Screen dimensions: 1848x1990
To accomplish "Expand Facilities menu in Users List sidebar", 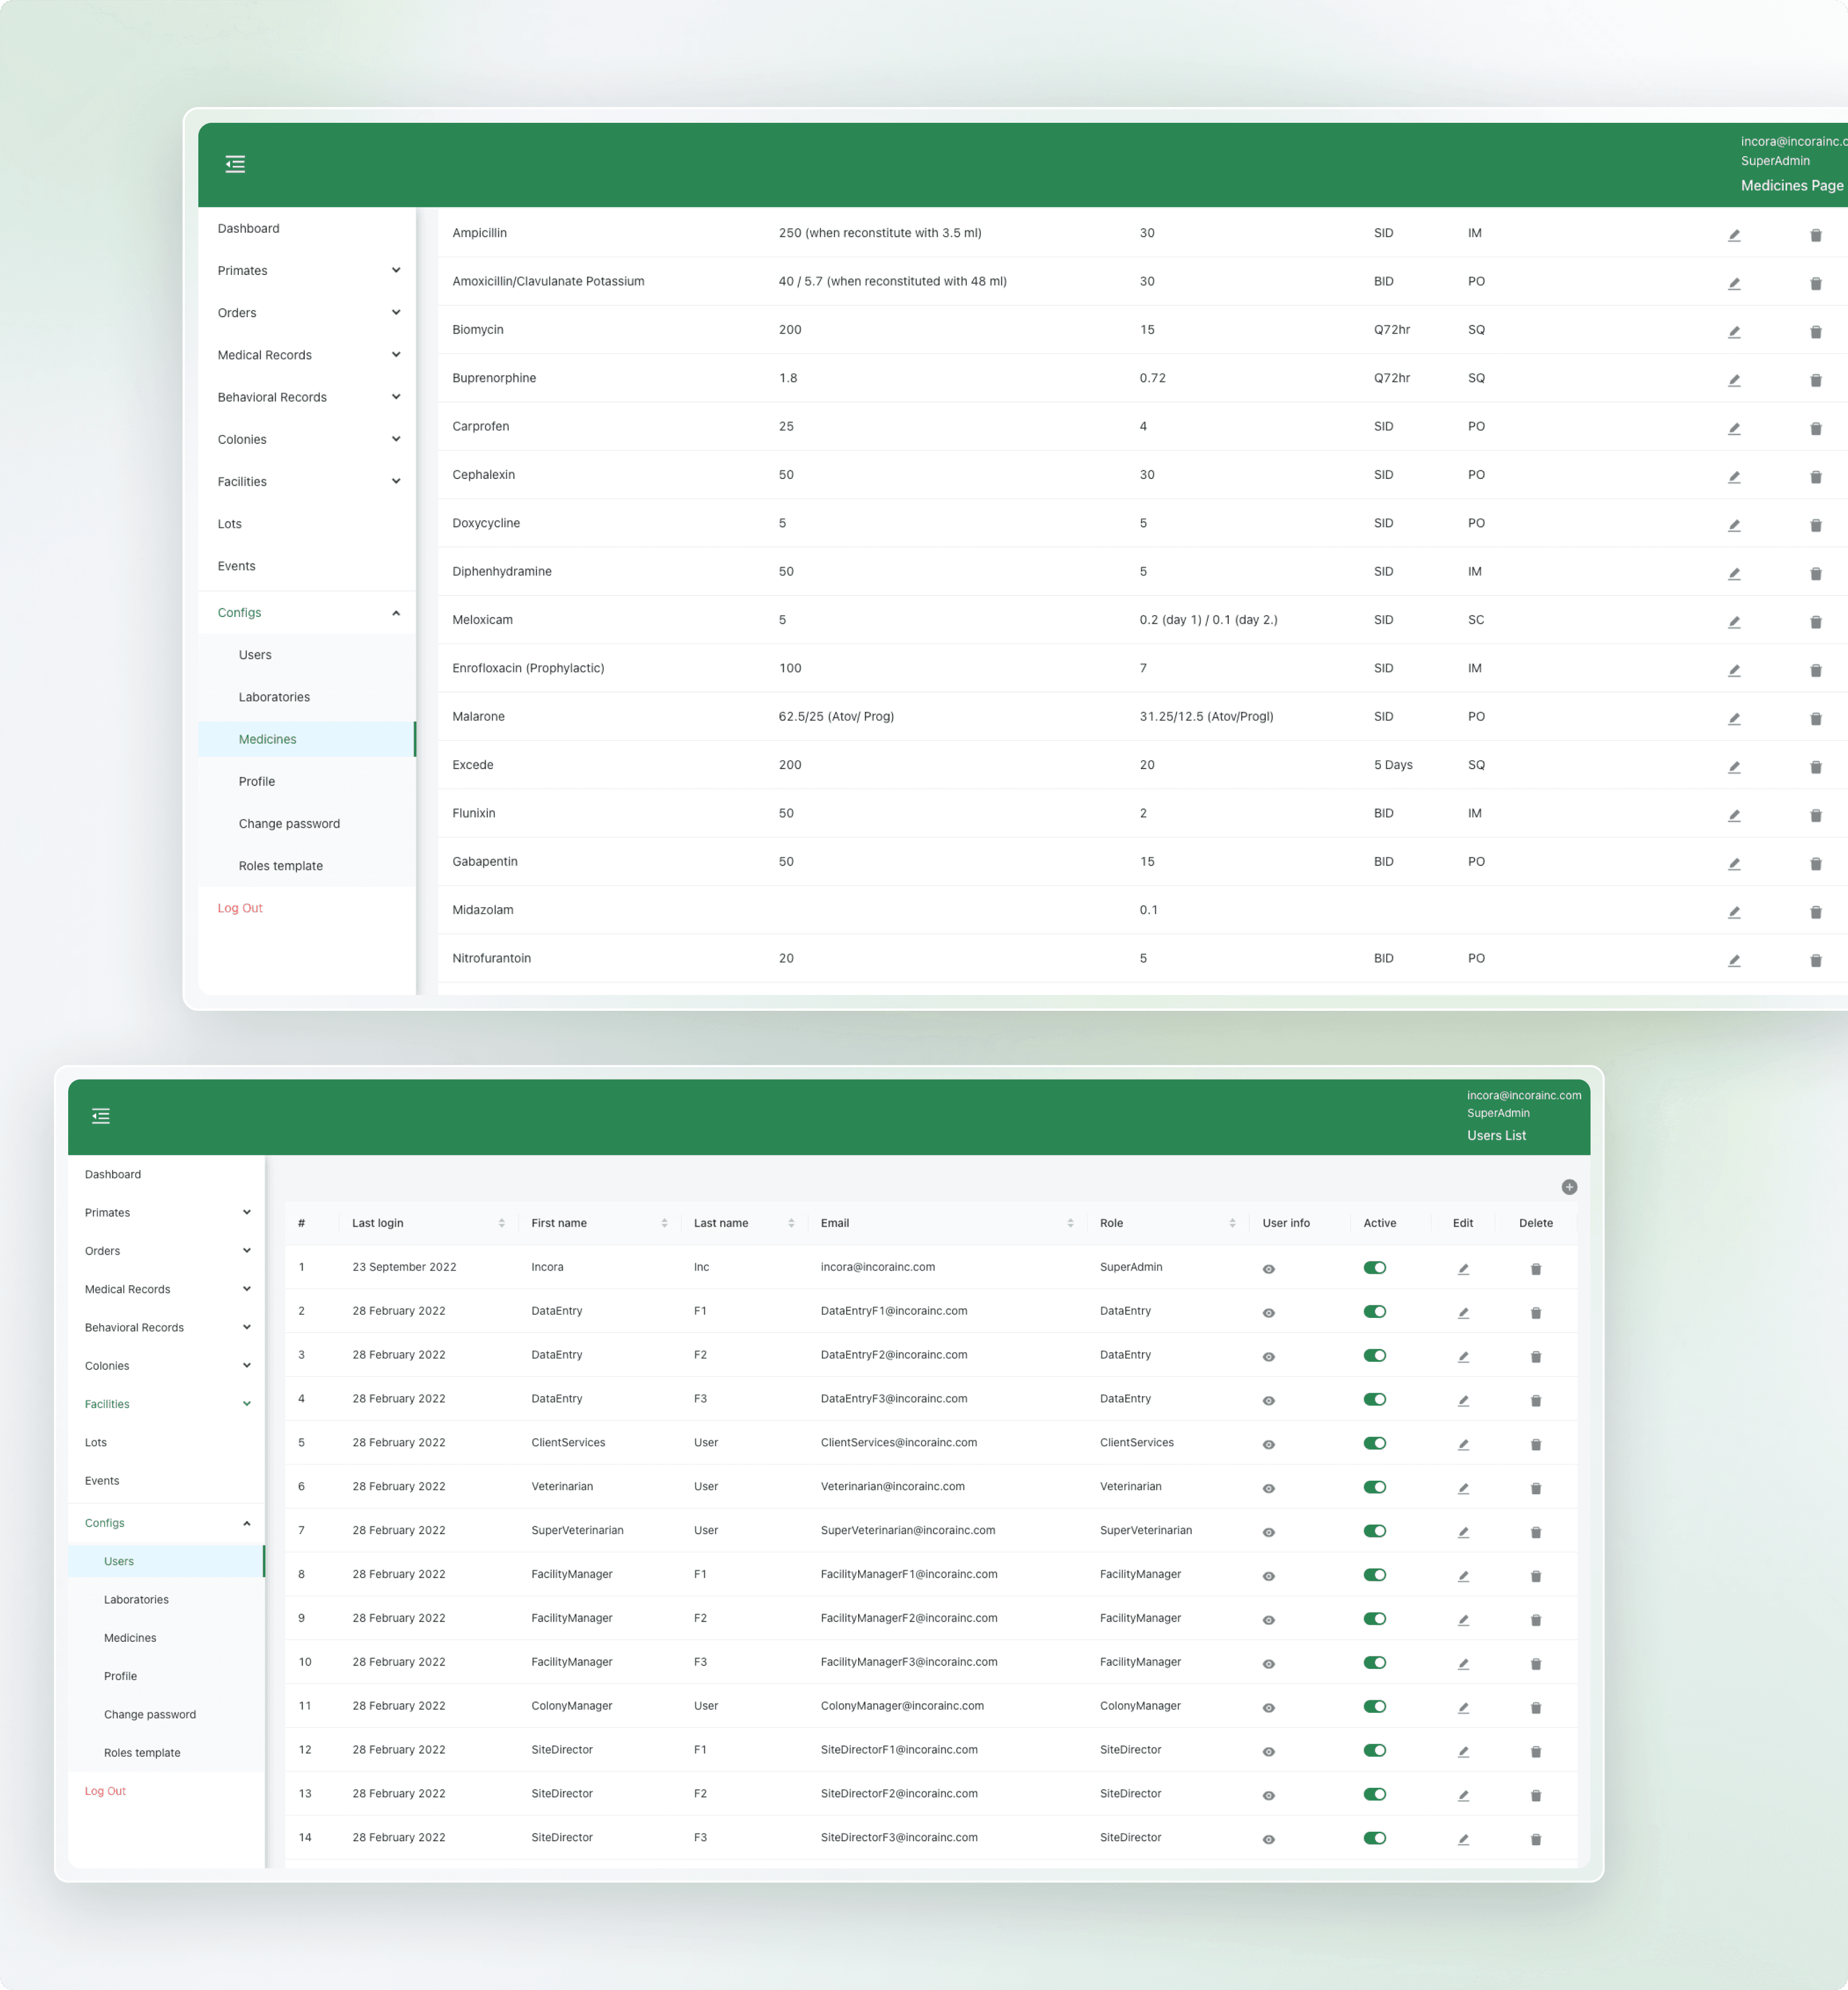I will [x=166, y=1404].
